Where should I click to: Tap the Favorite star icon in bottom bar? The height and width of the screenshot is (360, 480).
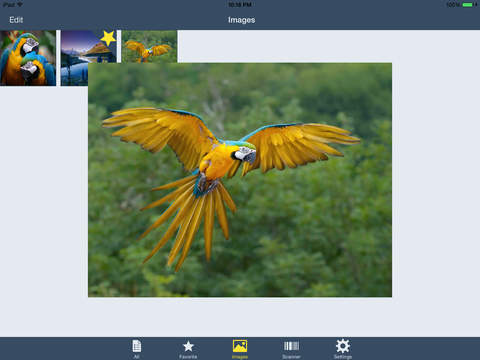188,346
